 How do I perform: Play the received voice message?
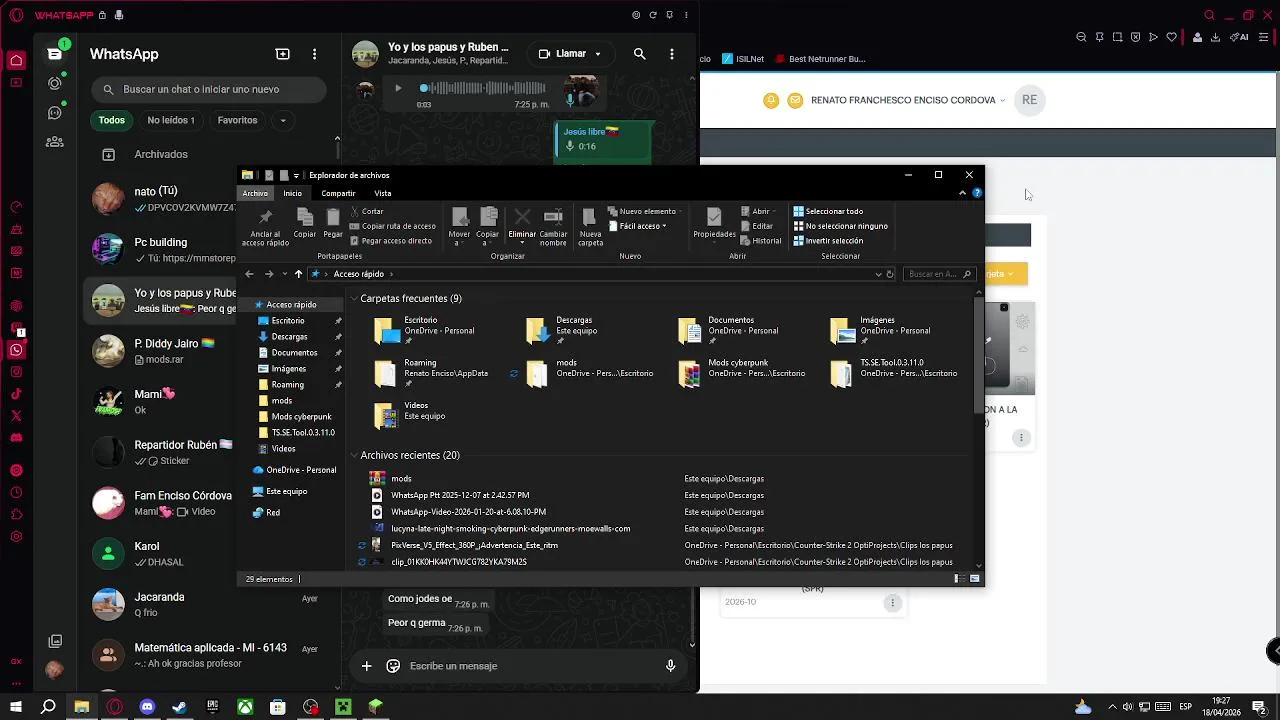pos(398,88)
